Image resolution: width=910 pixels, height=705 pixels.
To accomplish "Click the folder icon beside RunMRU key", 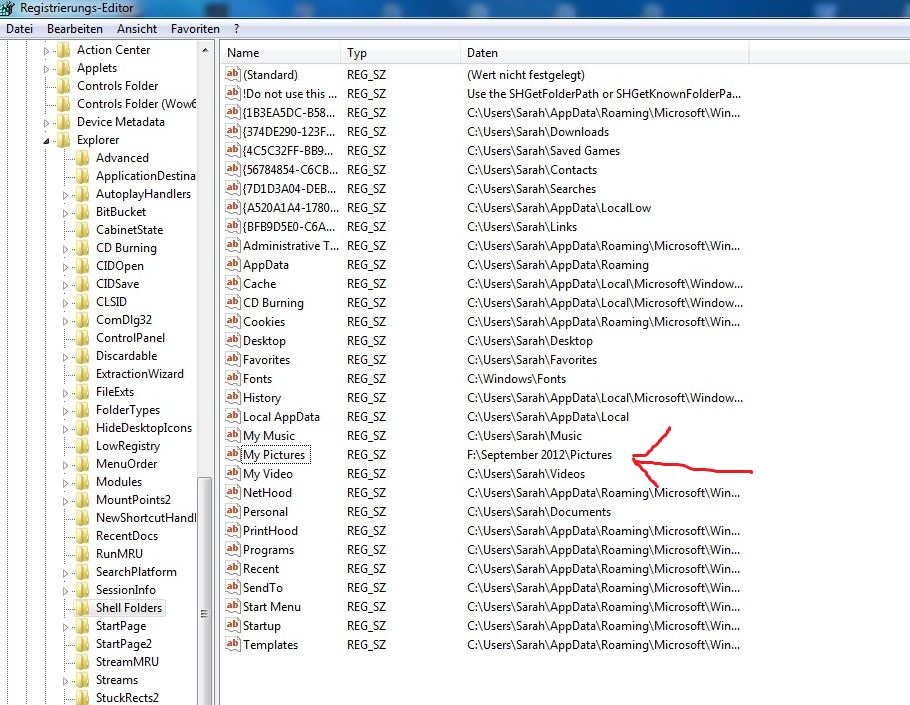I will [x=82, y=554].
